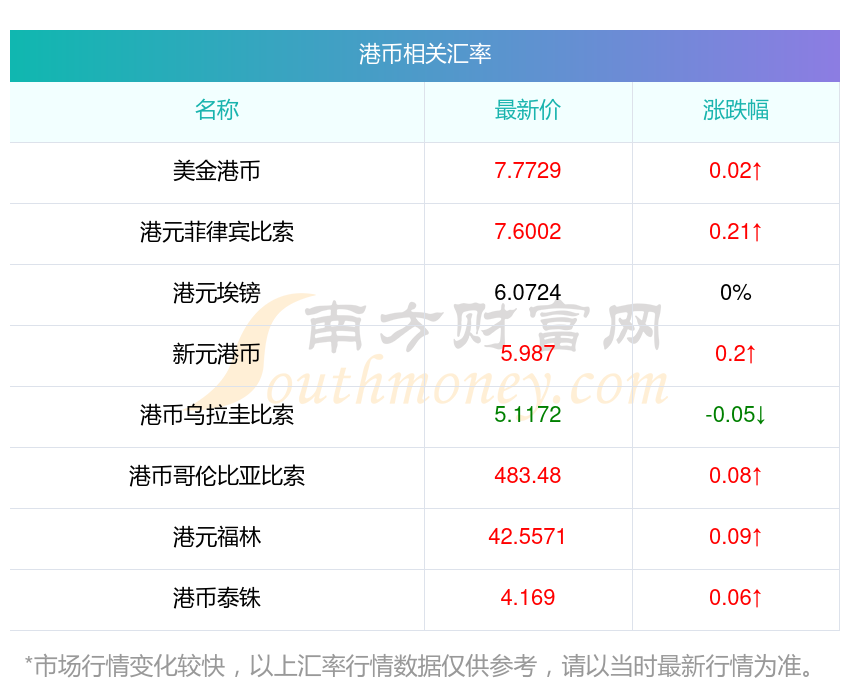Click the 港币泰铢 row name
Viewport: 850px width, 697px height.
(x=217, y=598)
